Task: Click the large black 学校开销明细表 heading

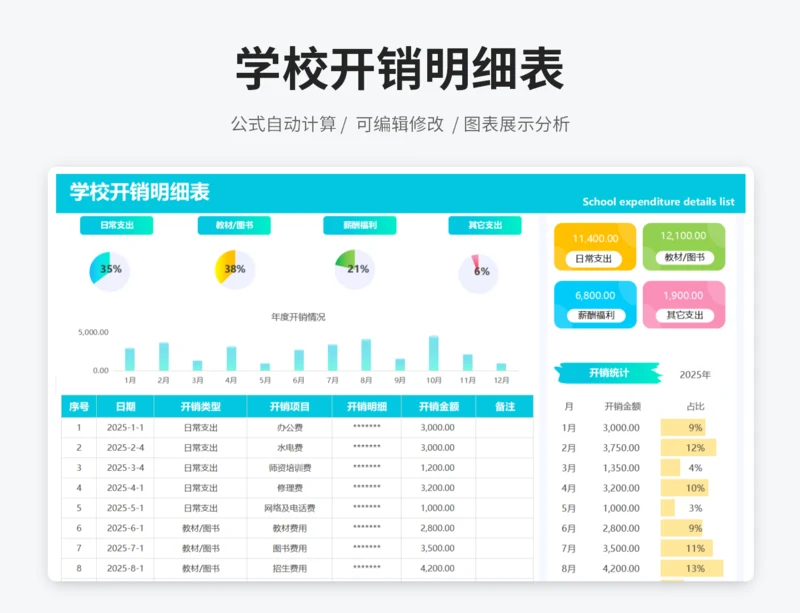Action: [x=400, y=69]
